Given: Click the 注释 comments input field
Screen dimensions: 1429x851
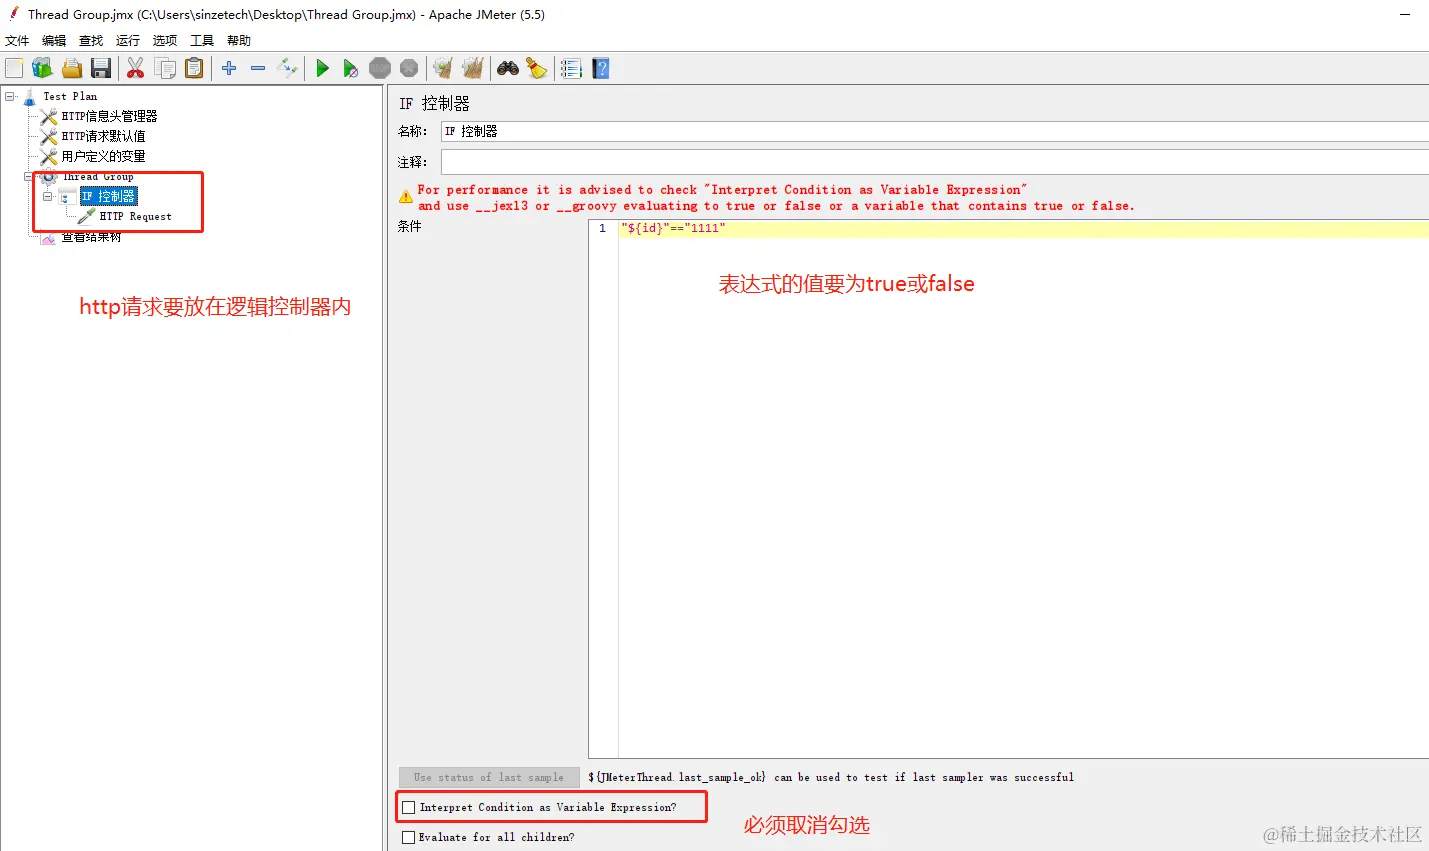Looking at the screenshot, I should click(x=934, y=162).
